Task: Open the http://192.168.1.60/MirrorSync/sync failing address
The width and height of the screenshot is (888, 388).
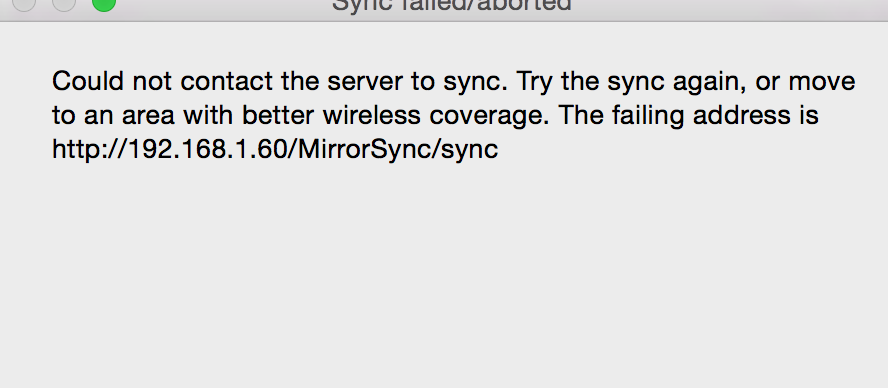Action: tap(275, 150)
